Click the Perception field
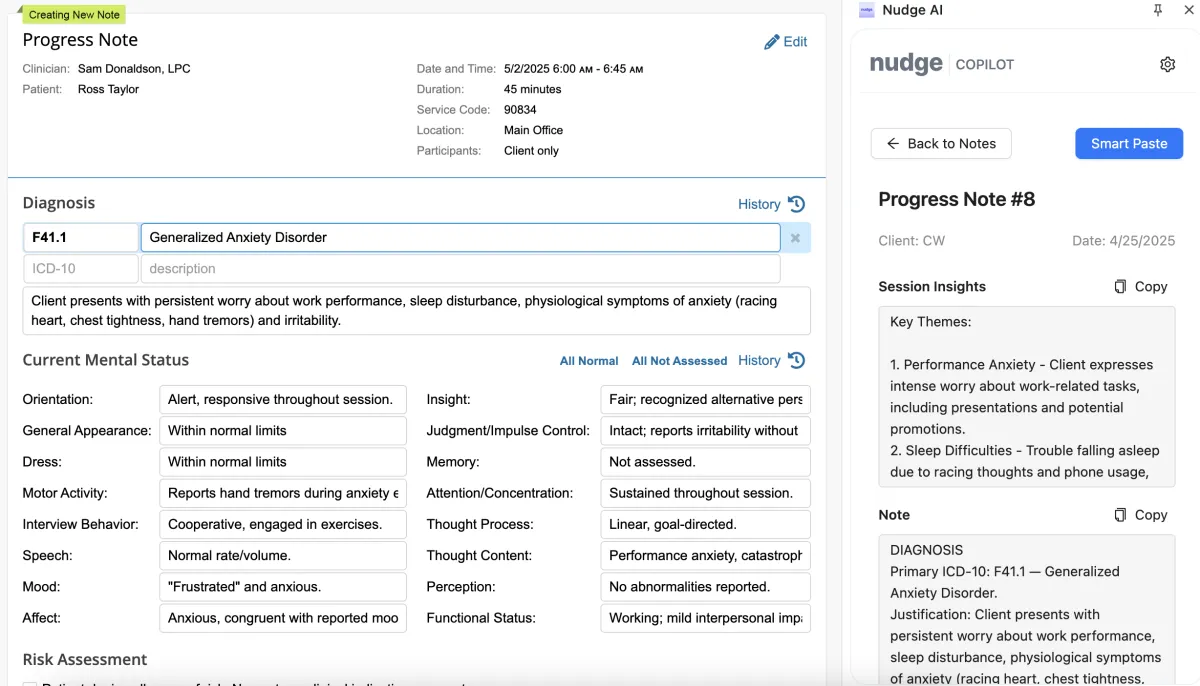The width and height of the screenshot is (1200, 686). coord(706,587)
